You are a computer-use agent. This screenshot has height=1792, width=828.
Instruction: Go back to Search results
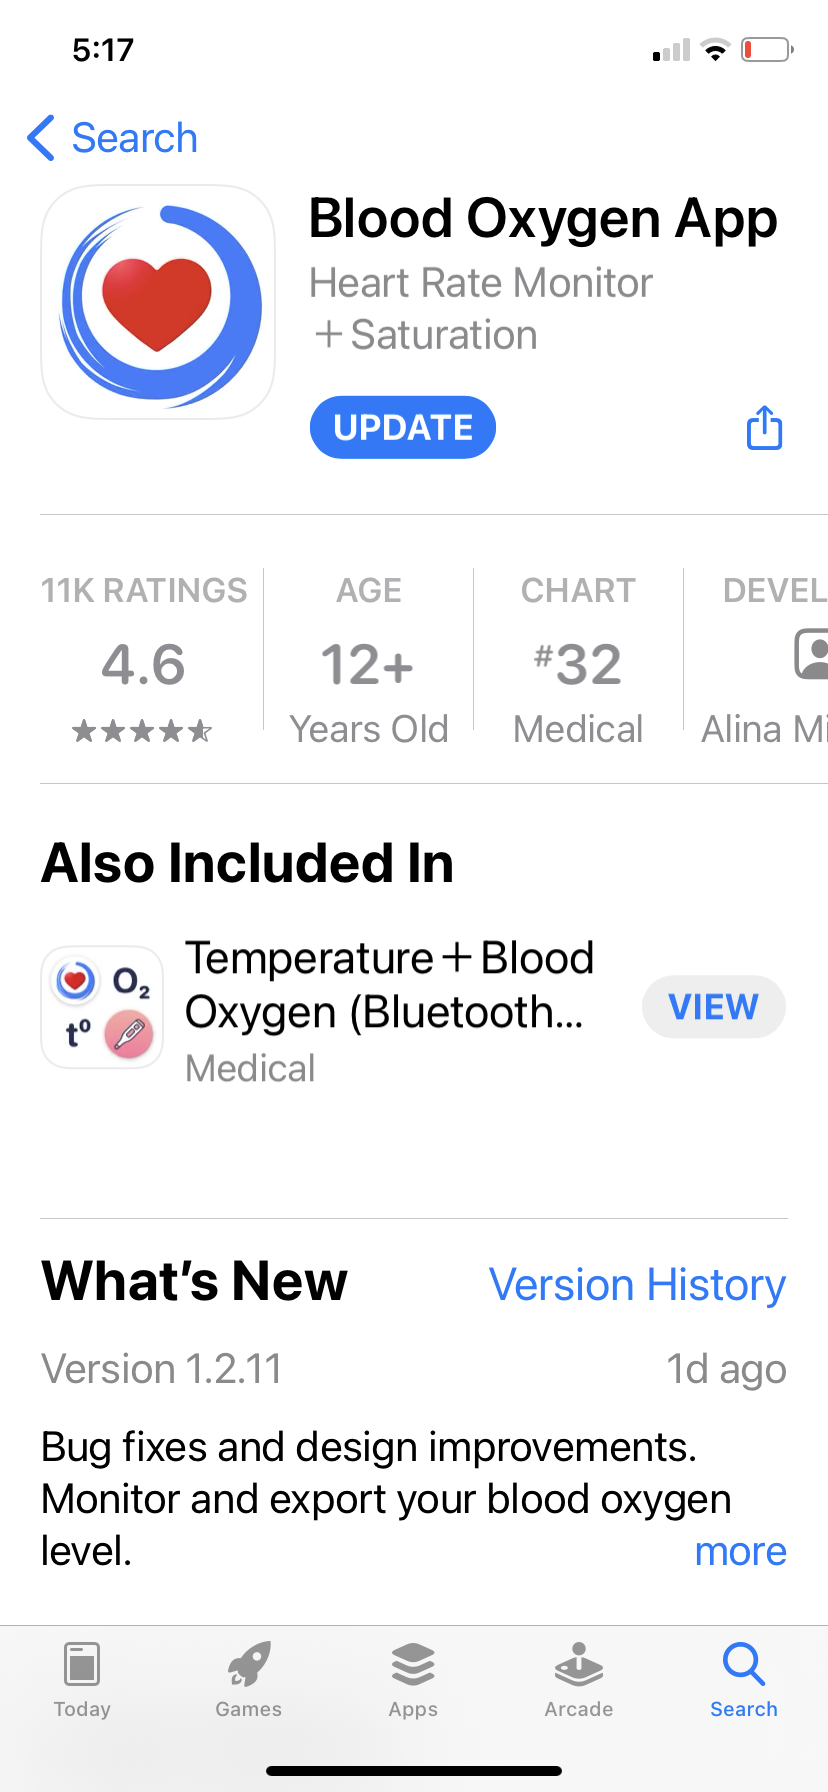[134, 138]
